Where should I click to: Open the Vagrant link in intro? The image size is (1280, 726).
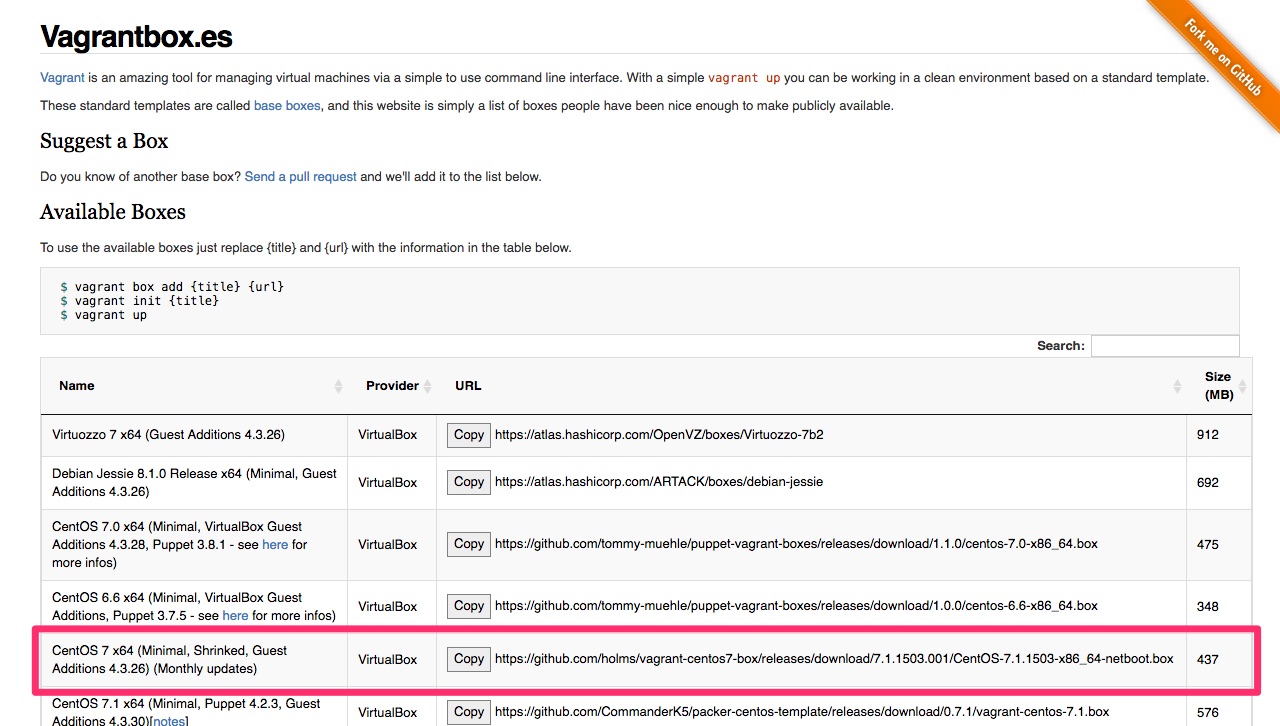click(x=62, y=78)
